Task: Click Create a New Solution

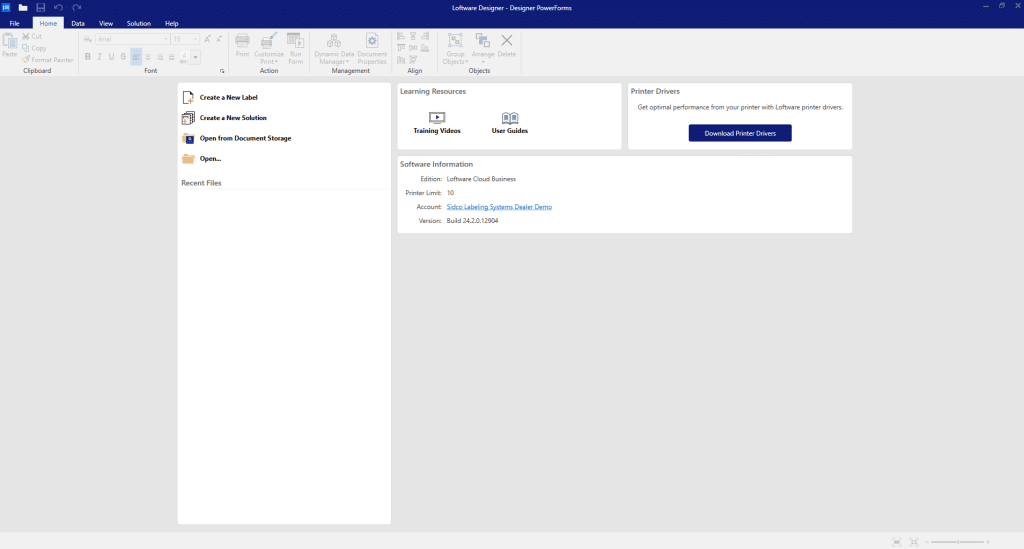Action: [x=225, y=118]
